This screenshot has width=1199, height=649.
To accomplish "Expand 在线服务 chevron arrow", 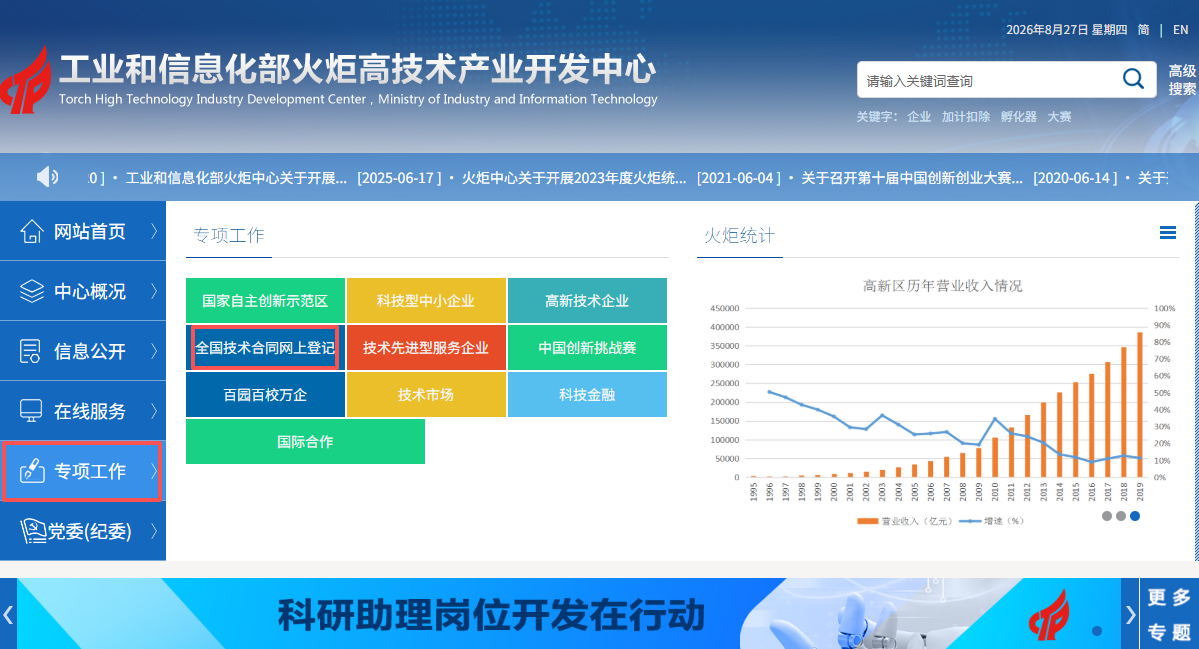I will (154, 411).
